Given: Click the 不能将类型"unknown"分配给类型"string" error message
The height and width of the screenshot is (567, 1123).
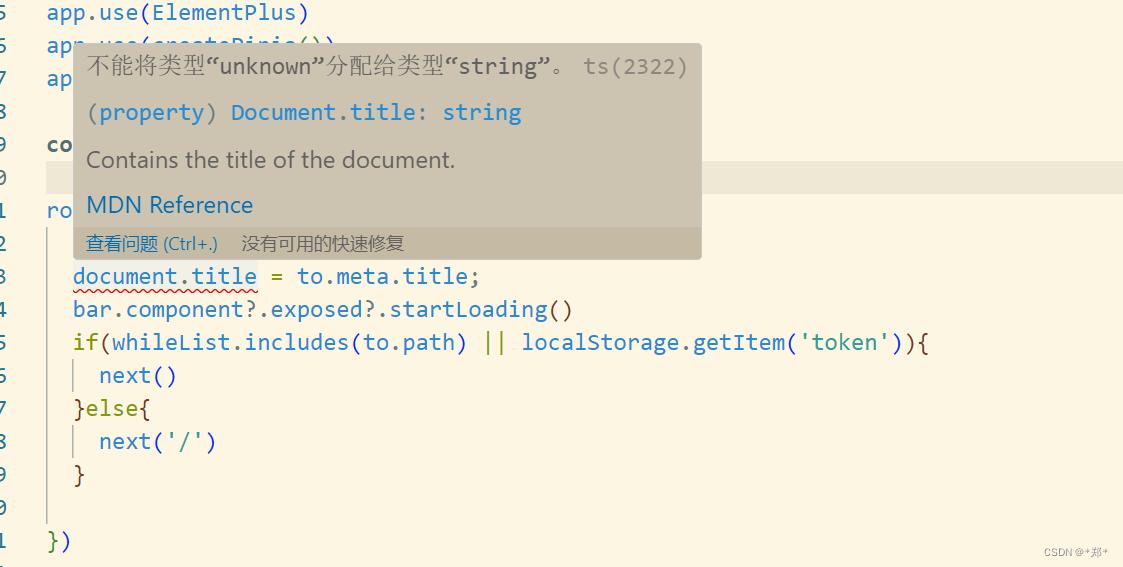Looking at the screenshot, I should (x=327, y=67).
